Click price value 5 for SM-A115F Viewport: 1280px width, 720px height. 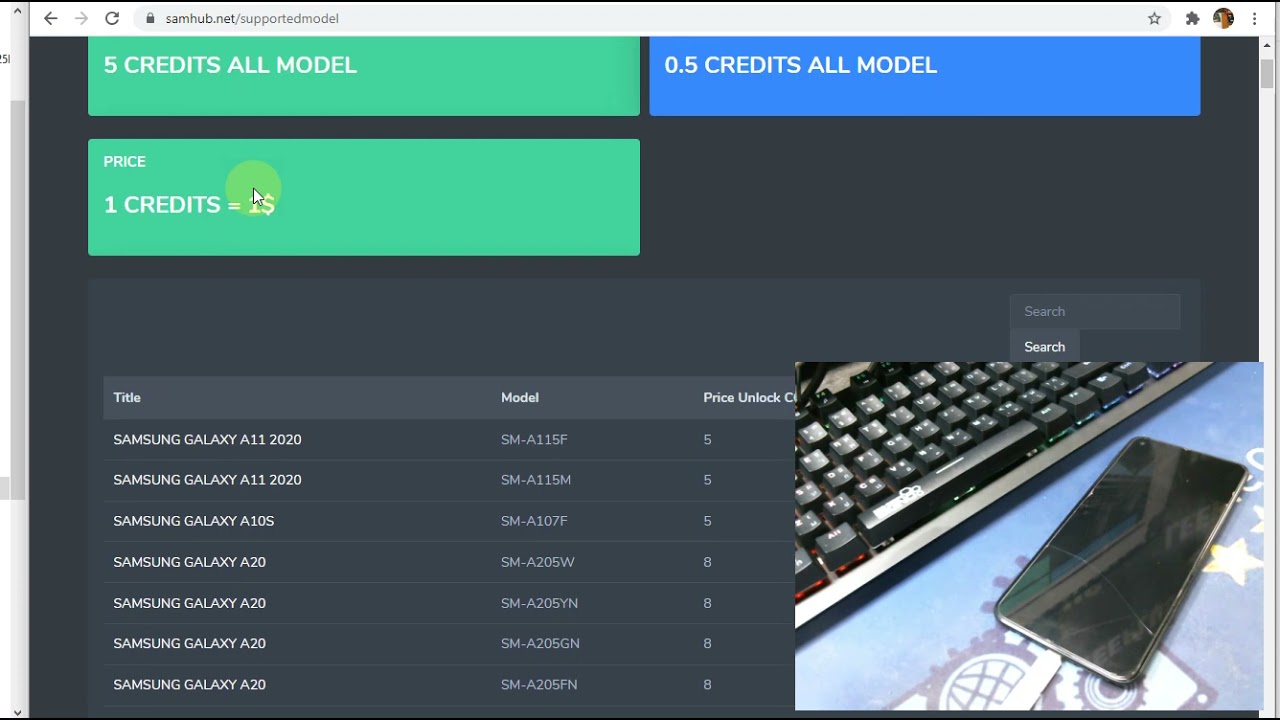(x=707, y=439)
